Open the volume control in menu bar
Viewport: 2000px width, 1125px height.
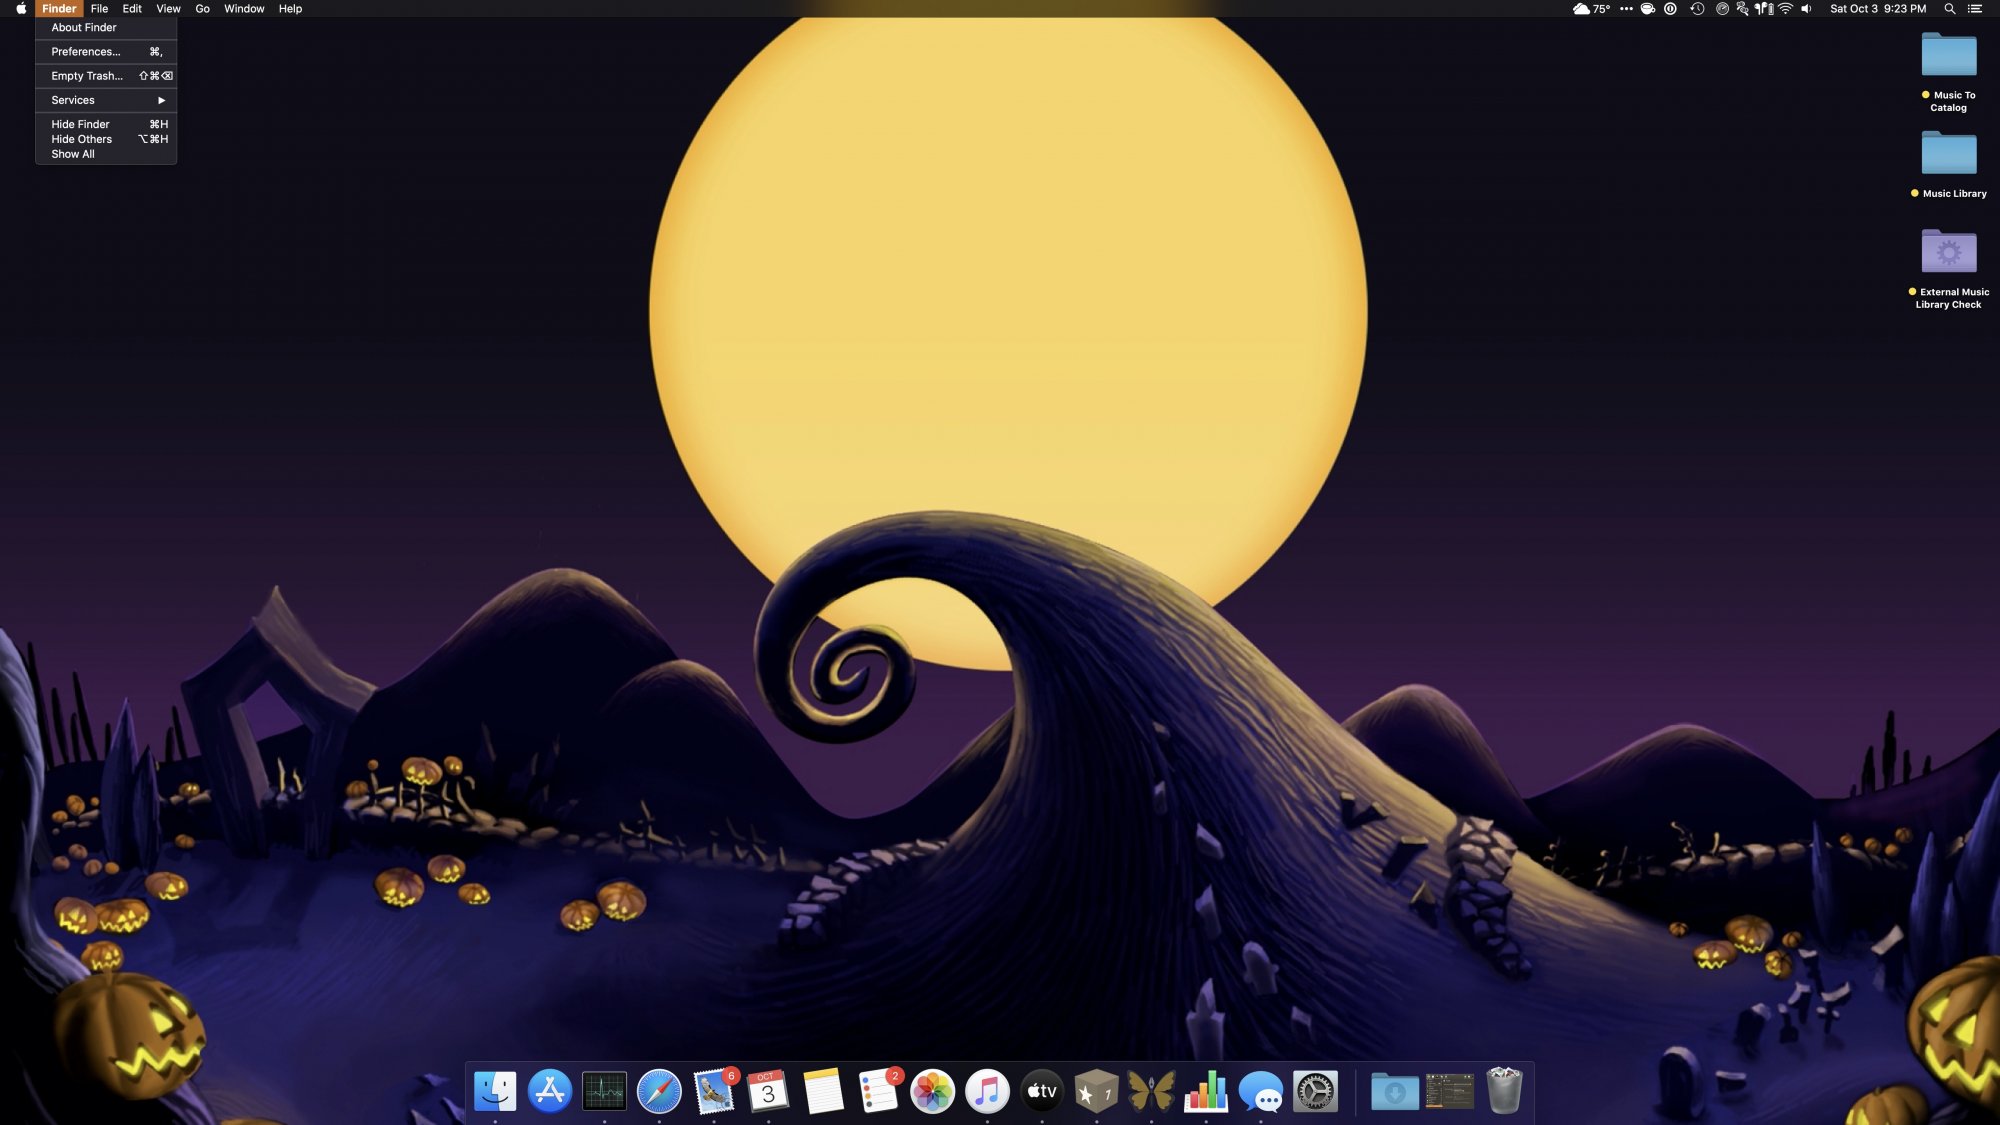(x=1806, y=9)
